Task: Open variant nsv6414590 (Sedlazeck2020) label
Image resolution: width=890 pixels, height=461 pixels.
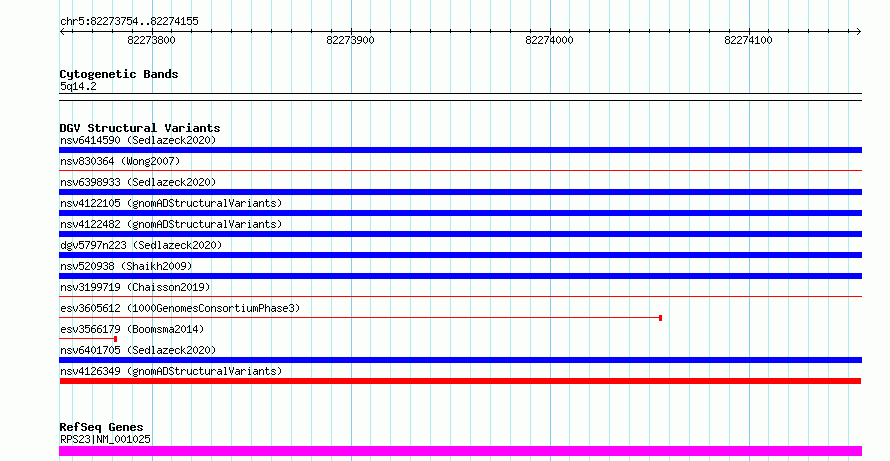Action: (x=138, y=140)
